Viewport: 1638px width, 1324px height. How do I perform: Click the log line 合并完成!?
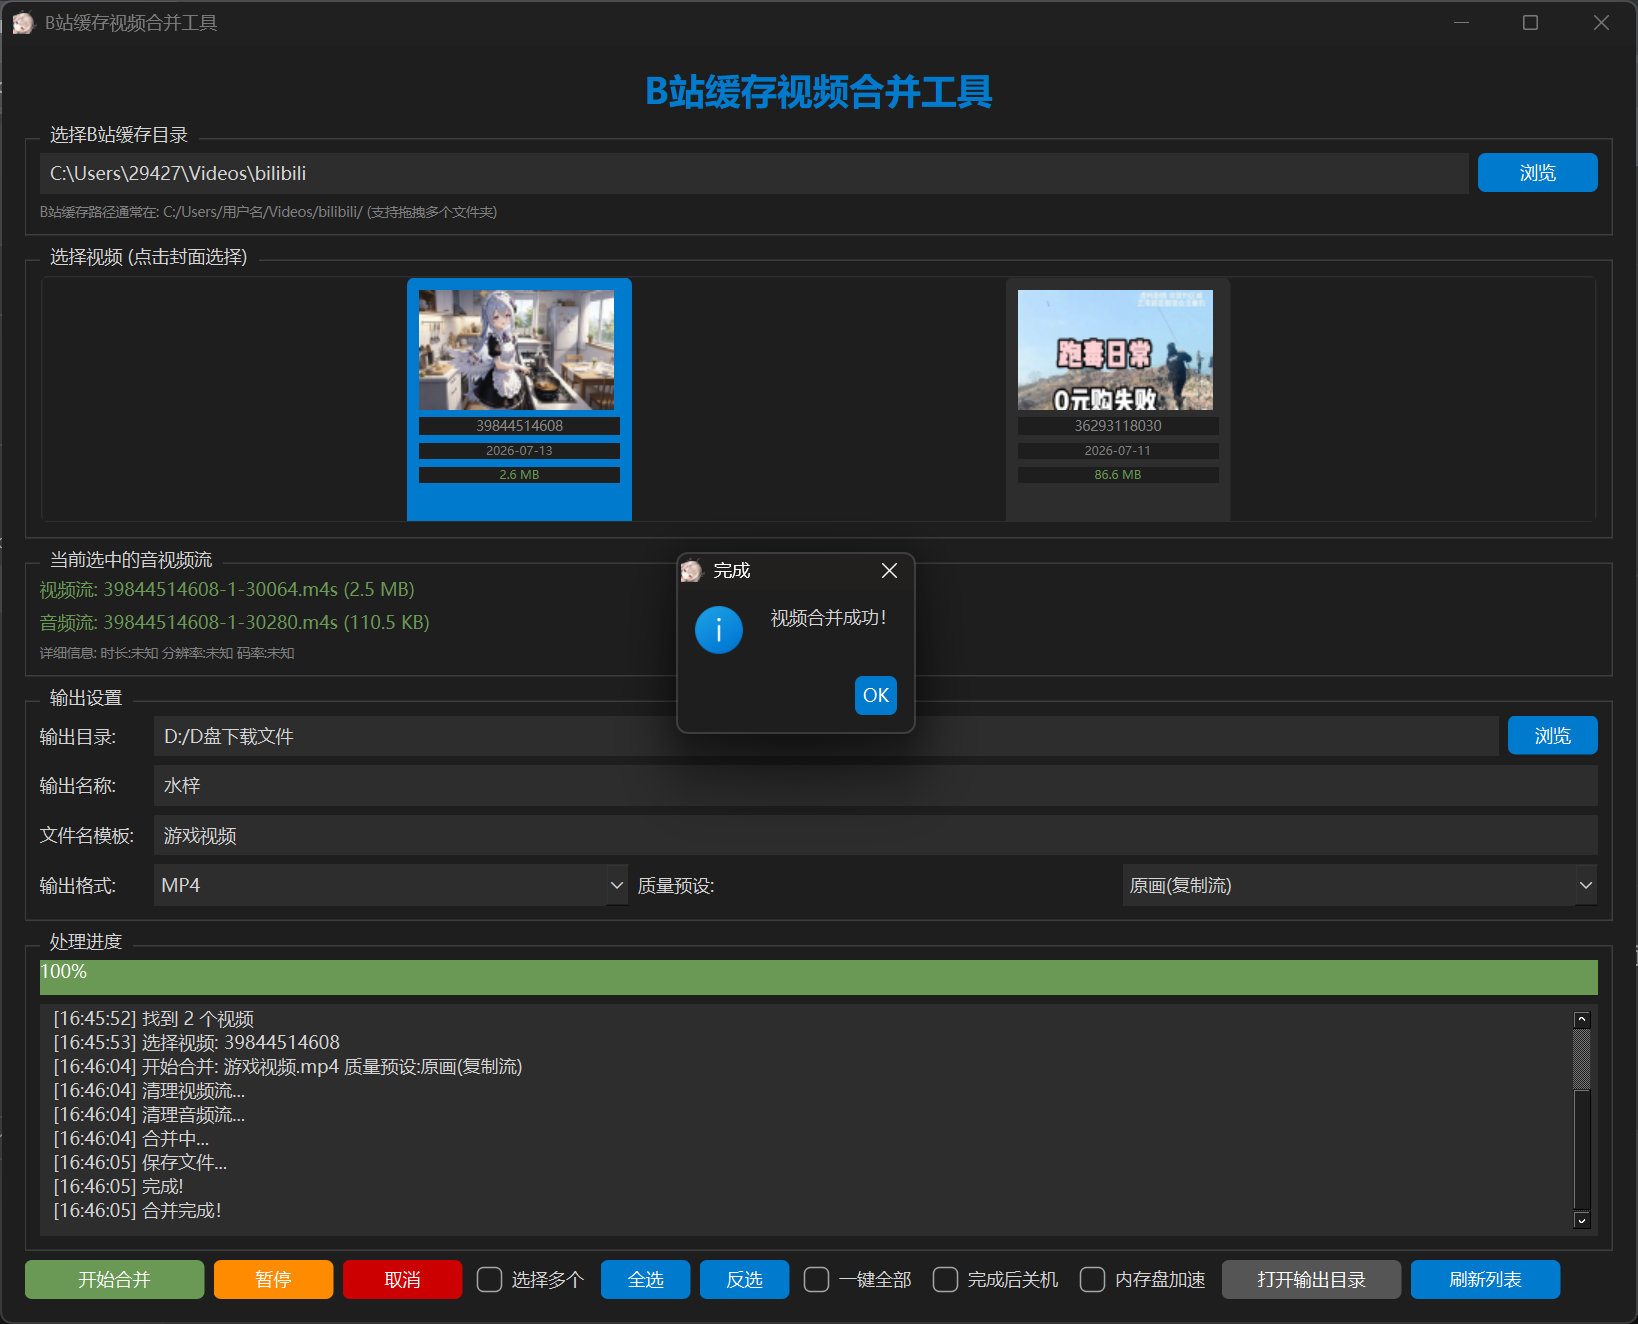pyautogui.click(x=137, y=1211)
